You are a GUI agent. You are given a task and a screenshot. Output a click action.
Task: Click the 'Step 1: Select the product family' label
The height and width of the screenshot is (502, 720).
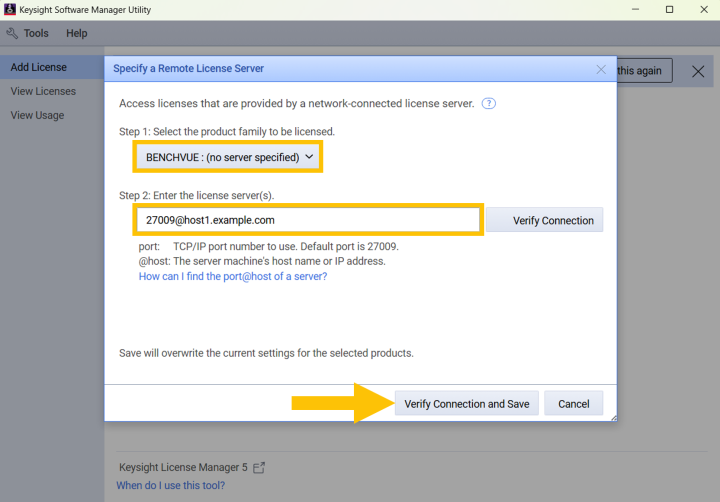227,131
